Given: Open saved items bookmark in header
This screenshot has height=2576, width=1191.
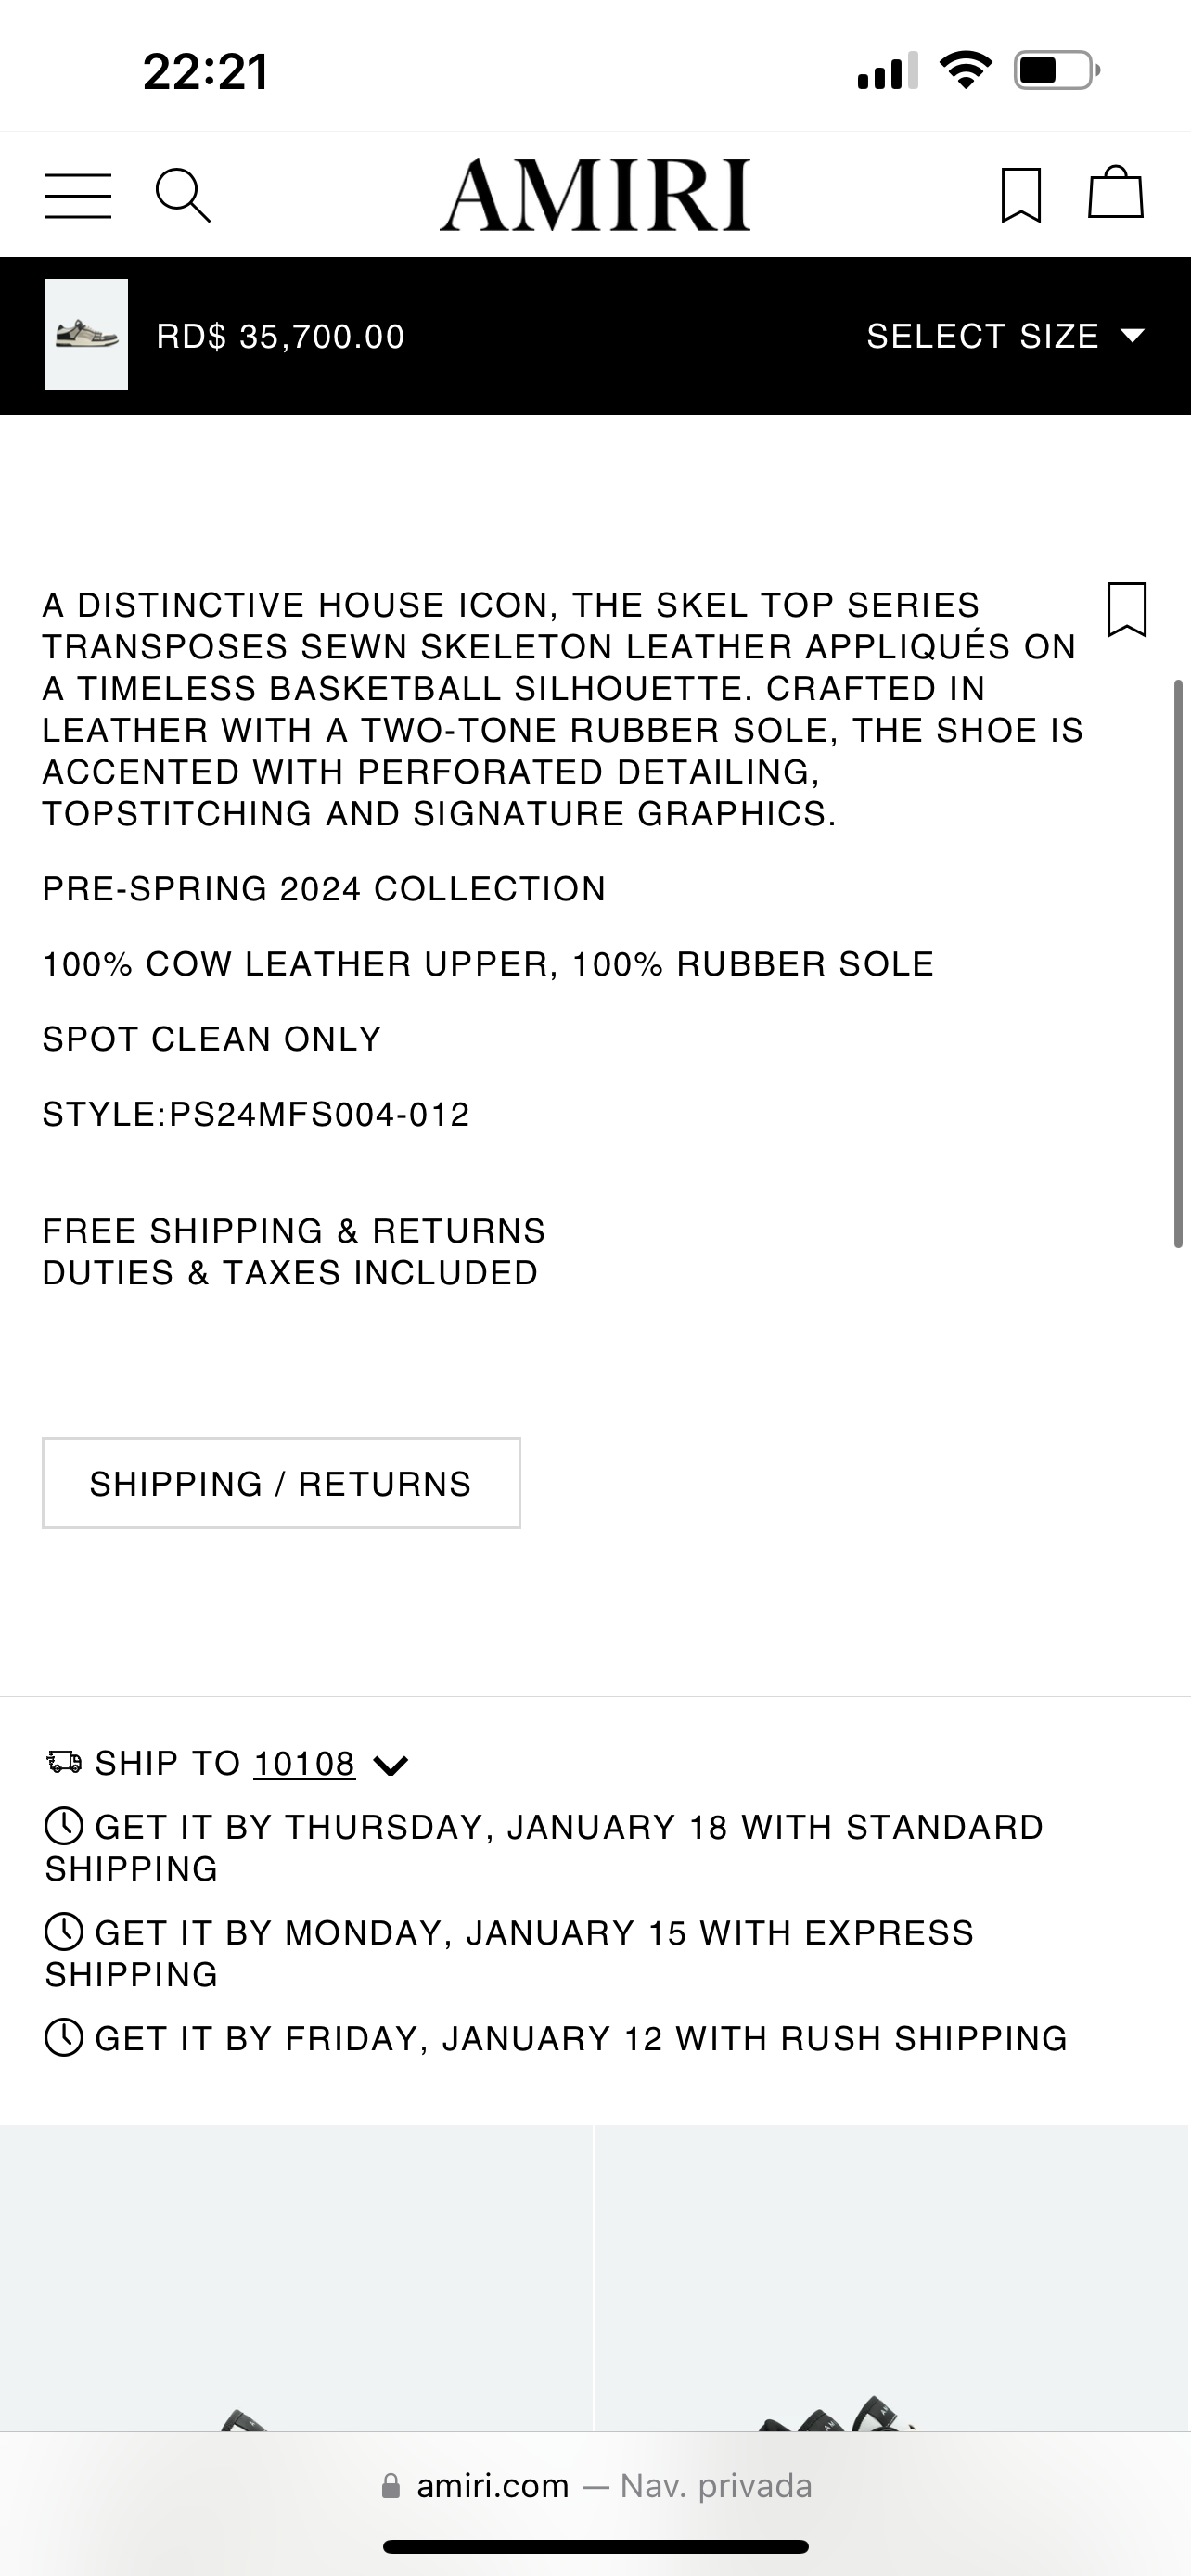Looking at the screenshot, I should (1021, 194).
